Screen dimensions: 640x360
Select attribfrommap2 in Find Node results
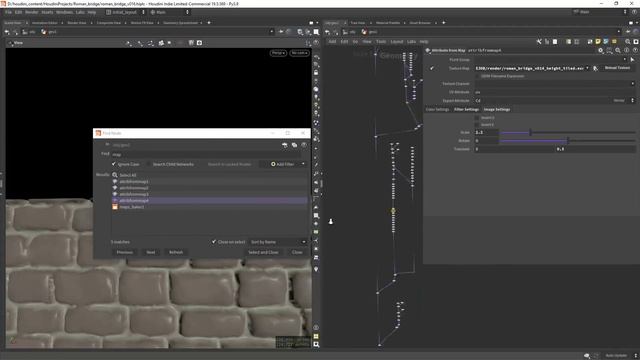(209, 188)
